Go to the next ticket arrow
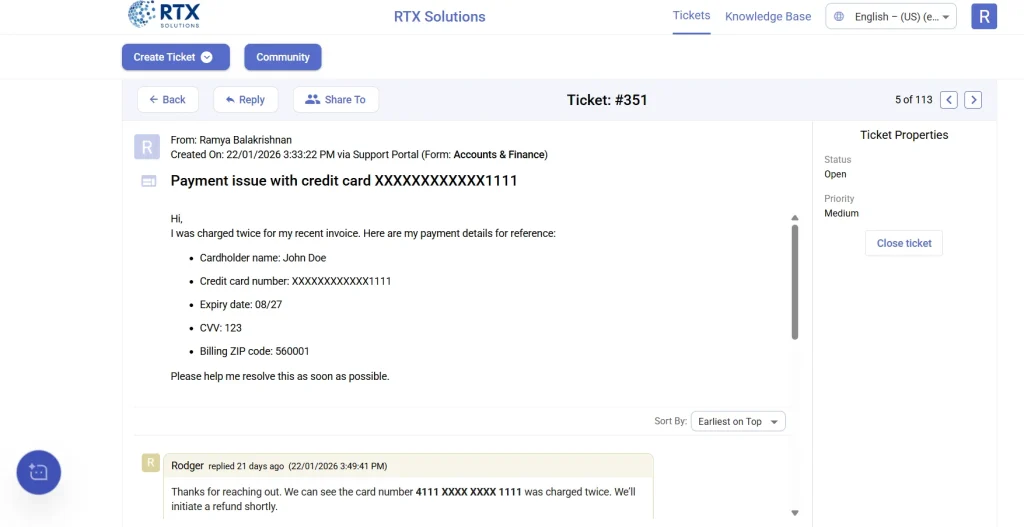The height and width of the screenshot is (527, 1024). click(973, 100)
